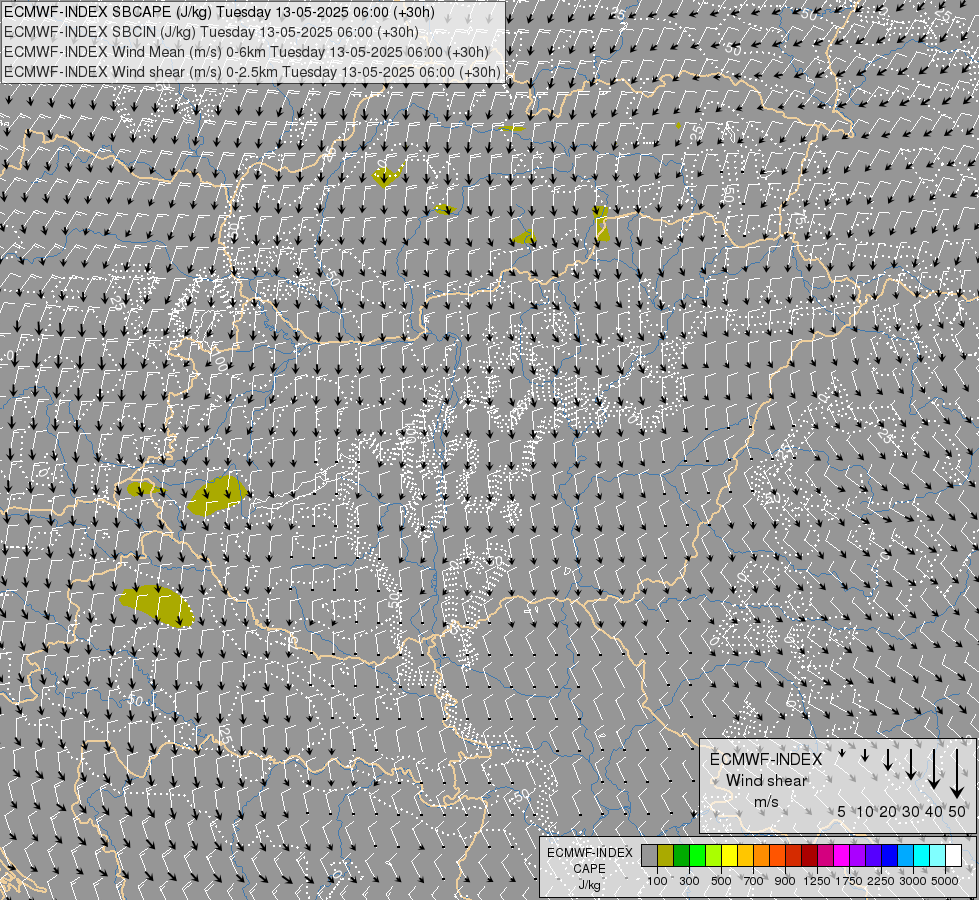
Task: Click the SBCAPE title line in header
Action: (219, 12)
